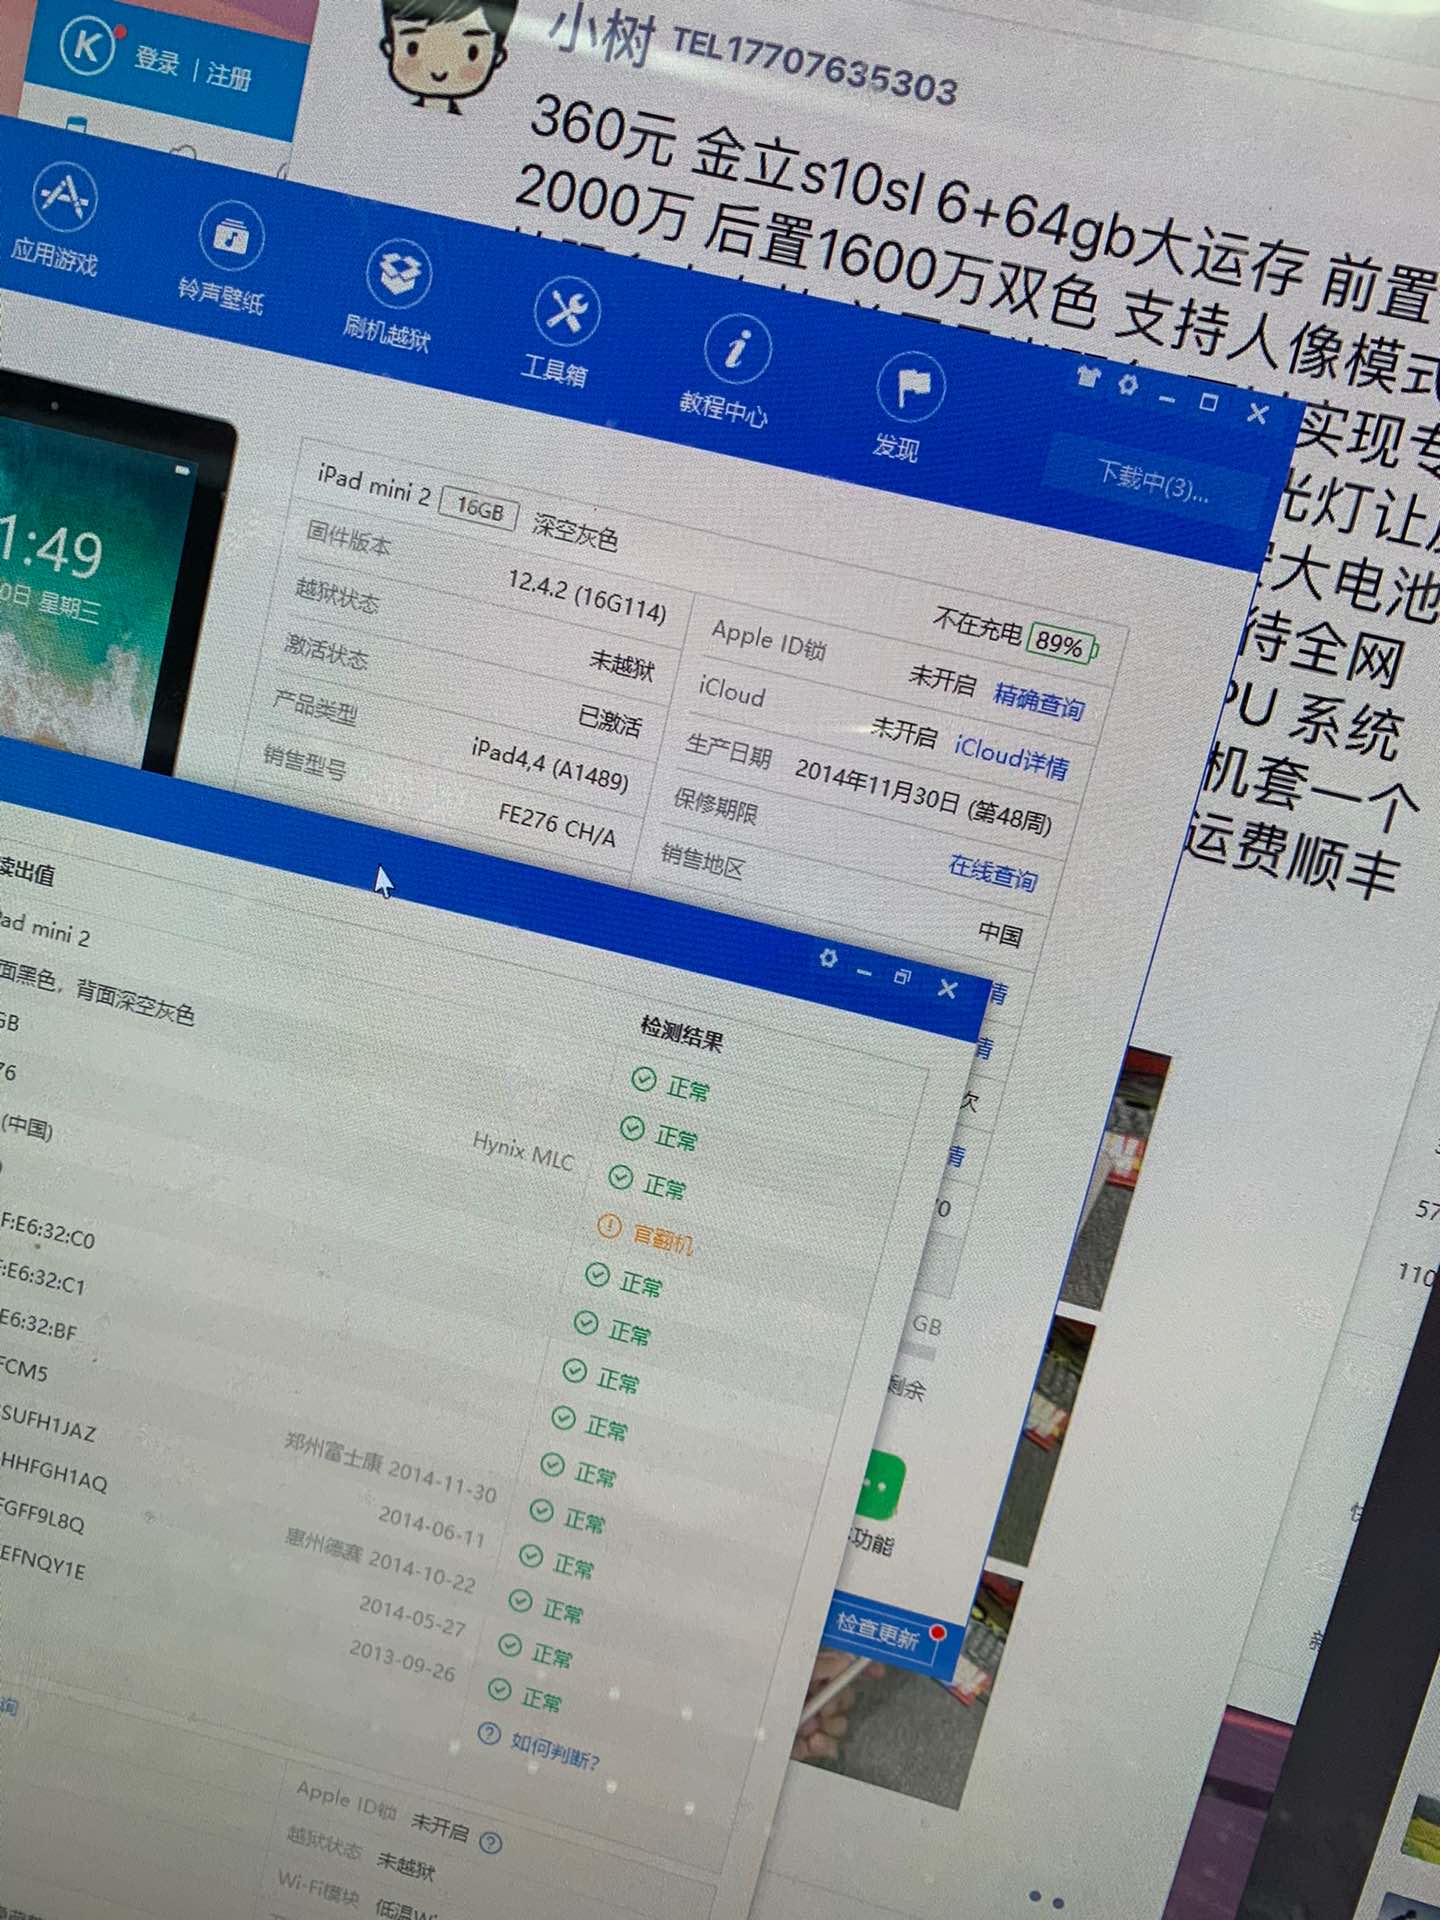The image size is (1440, 1920).
Task: Close the verification report dialog
Action: pyautogui.click(x=947, y=988)
